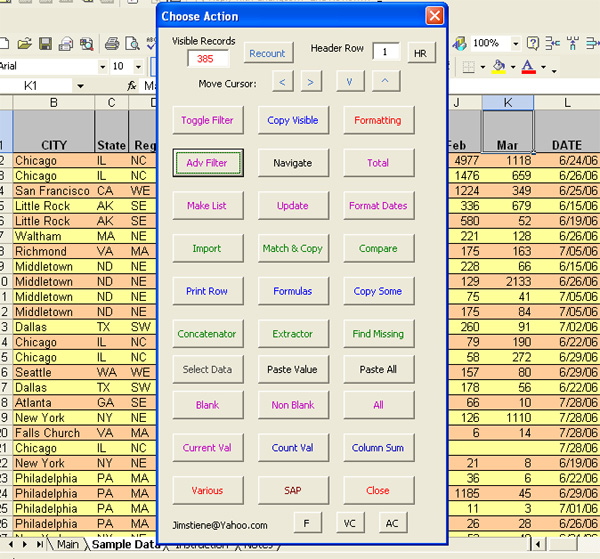600x559 pixels.
Task: Click the Print icon in toolbar
Action: (x=112, y=44)
